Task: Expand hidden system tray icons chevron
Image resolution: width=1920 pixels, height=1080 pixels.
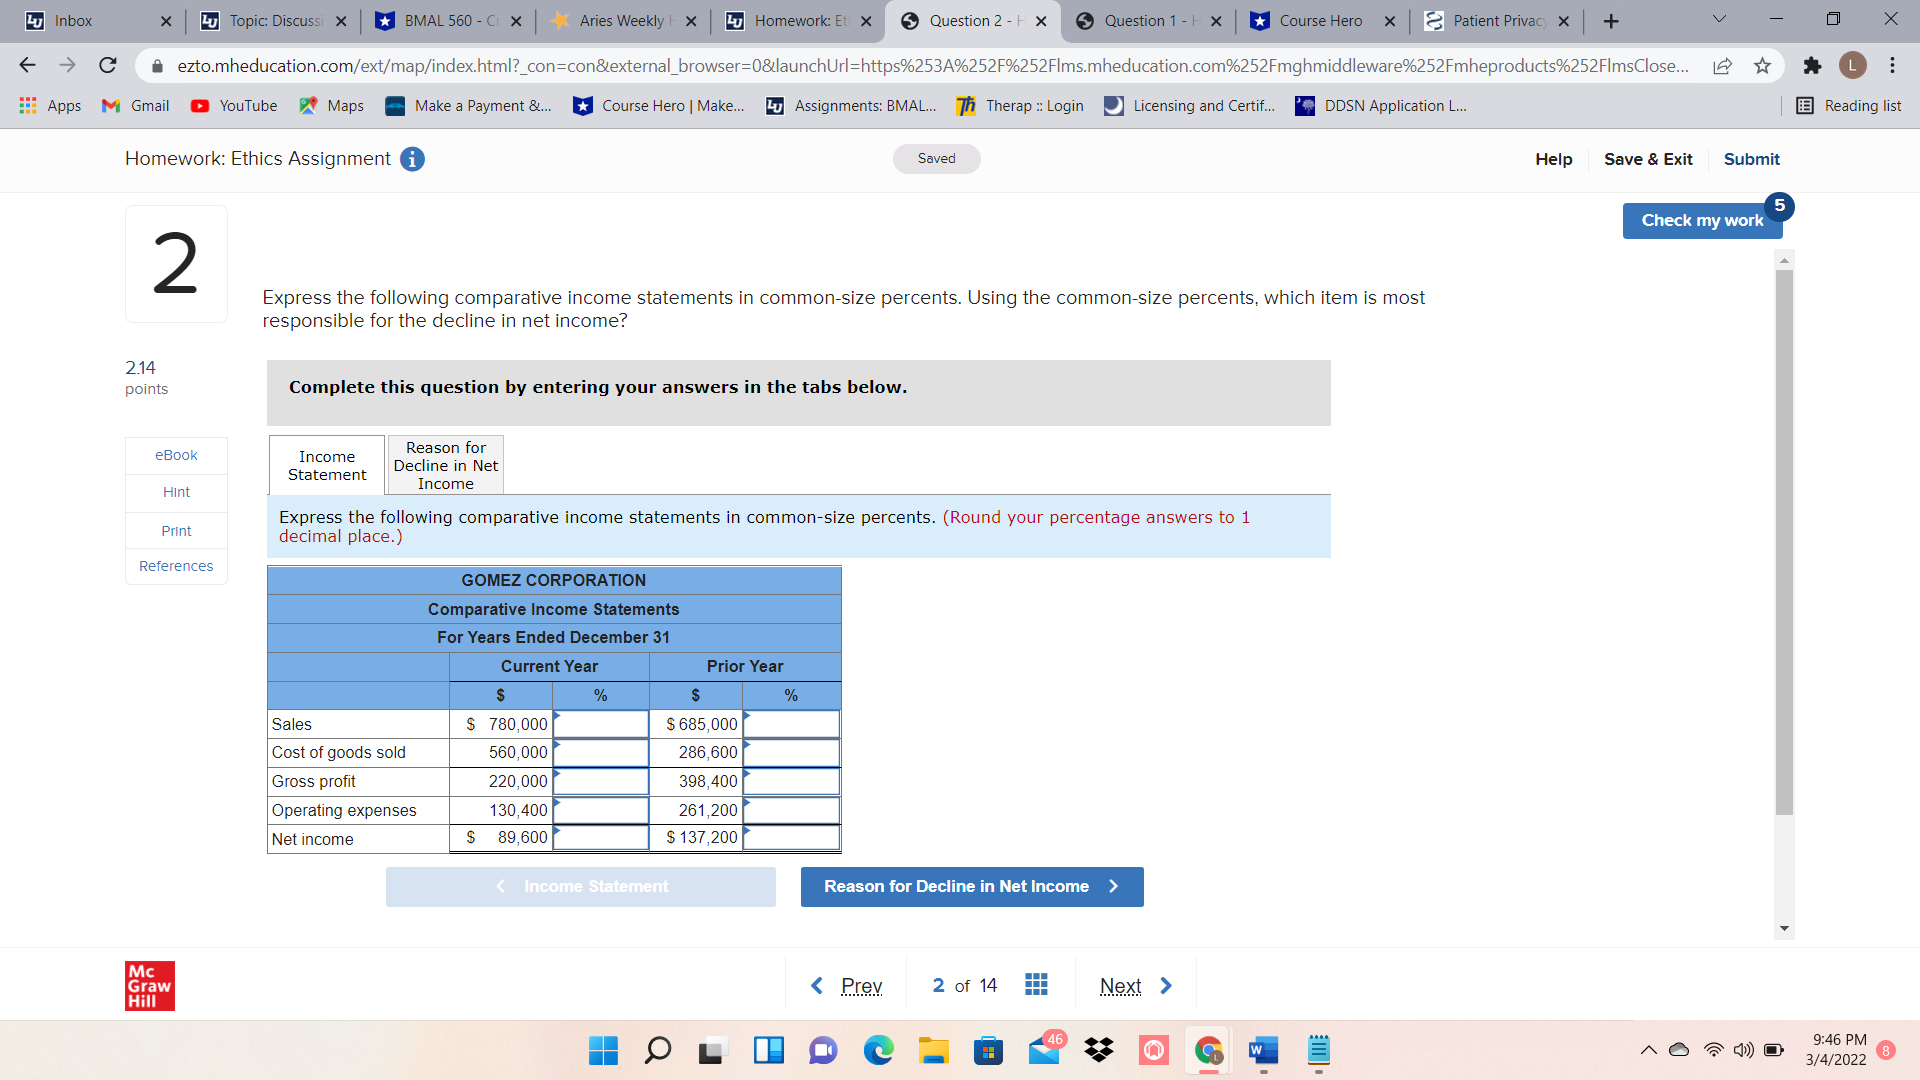Action: [x=1648, y=1050]
